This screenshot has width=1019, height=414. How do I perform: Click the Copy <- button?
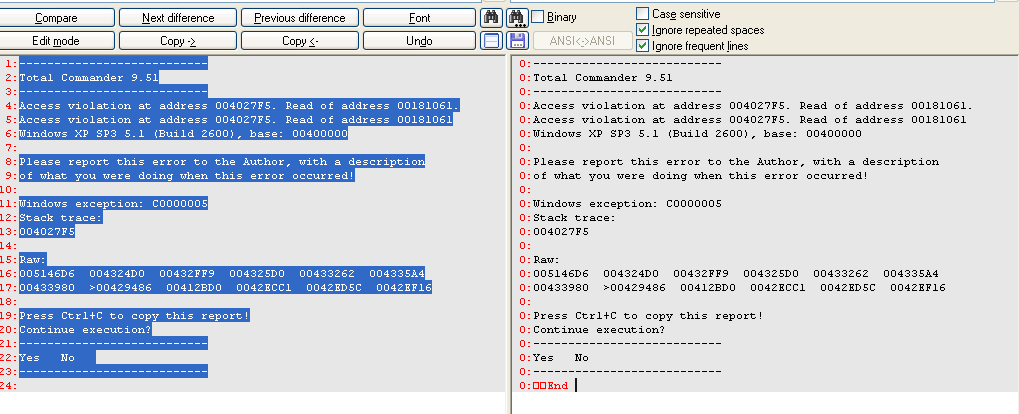pos(300,41)
